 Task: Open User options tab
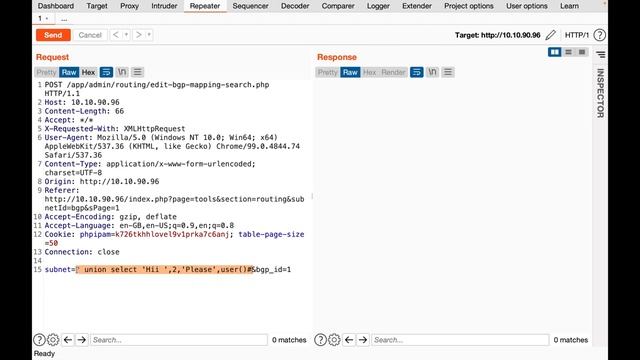[527, 6]
